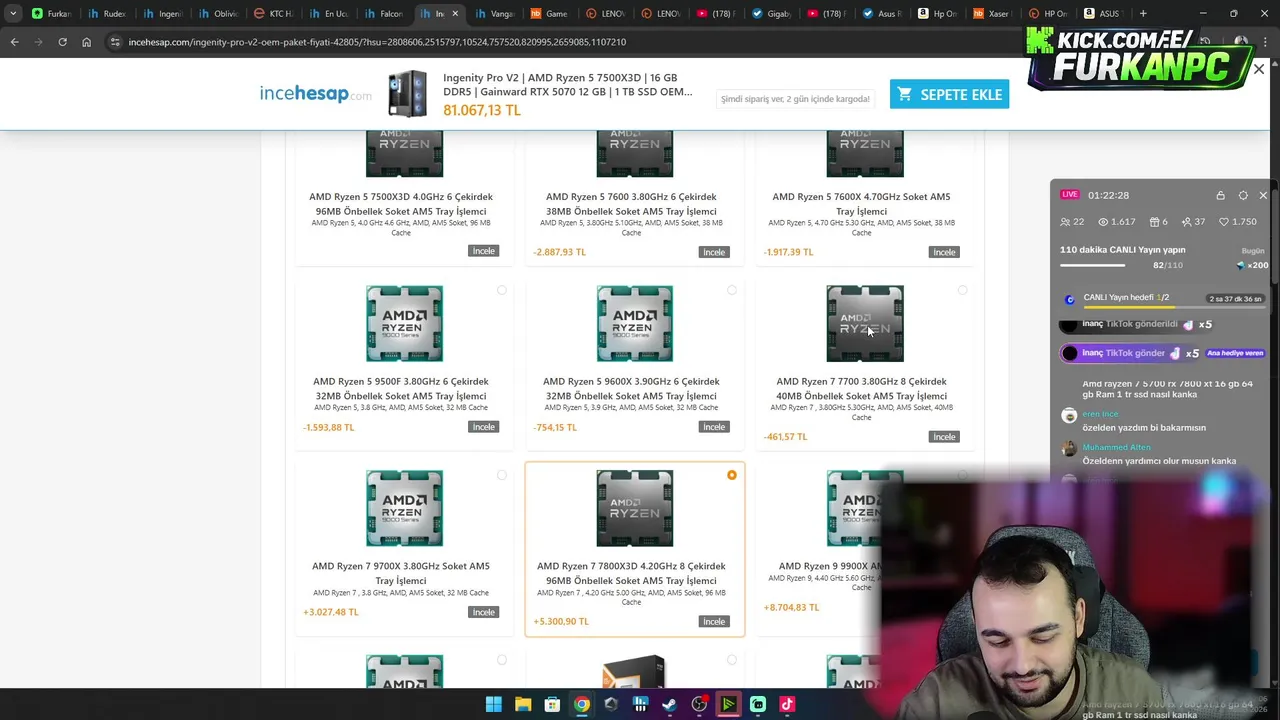Click the SEPETE EKLE button
The image size is (1280, 720).
click(949, 94)
